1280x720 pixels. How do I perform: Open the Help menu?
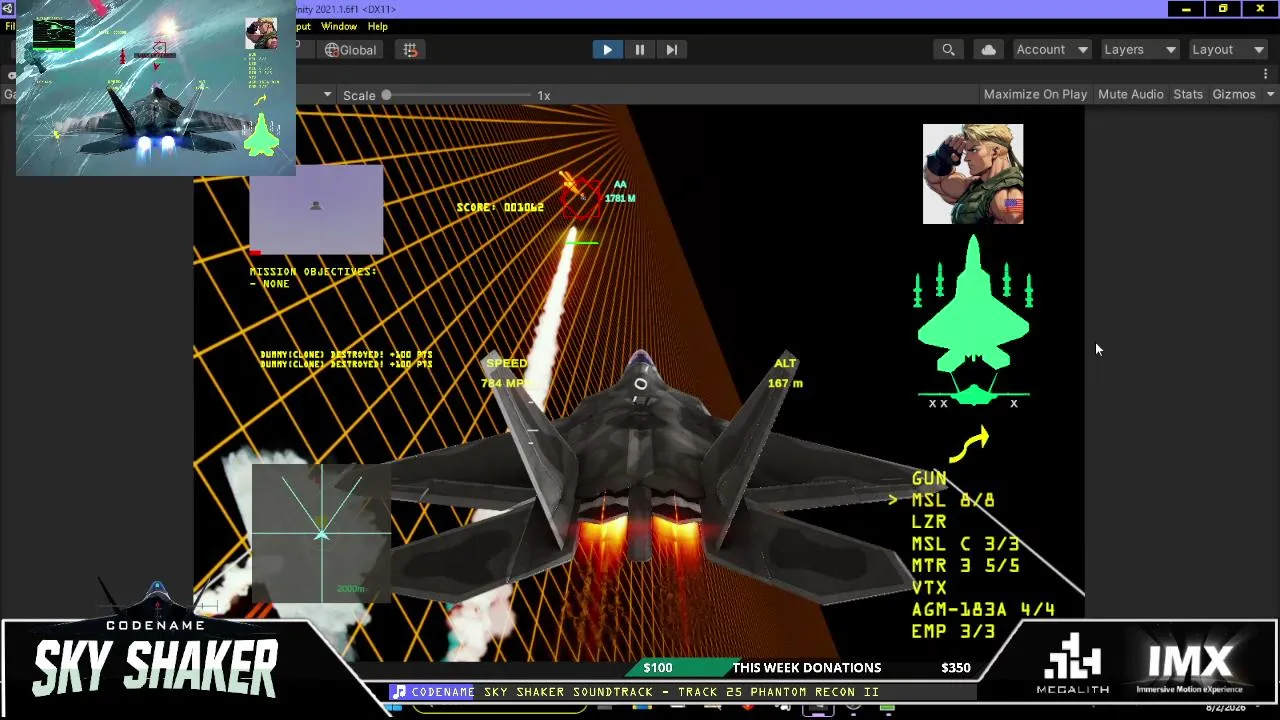pos(377,26)
